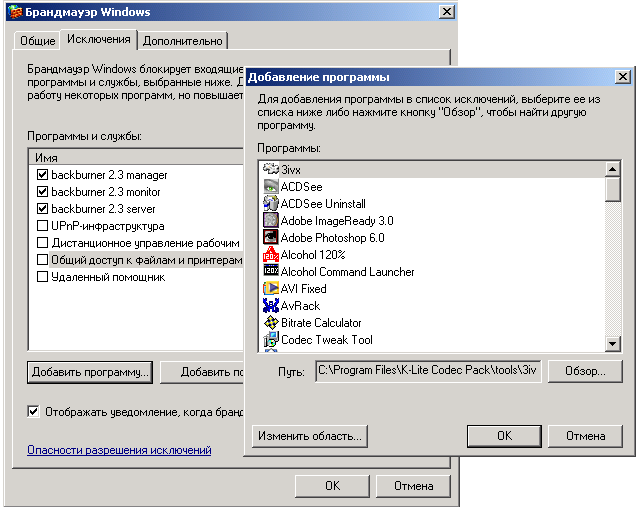This screenshot has height=509, width=637.
Task: Click OK in Брандмауэр Windows window
Action: (x=332, y=486)
